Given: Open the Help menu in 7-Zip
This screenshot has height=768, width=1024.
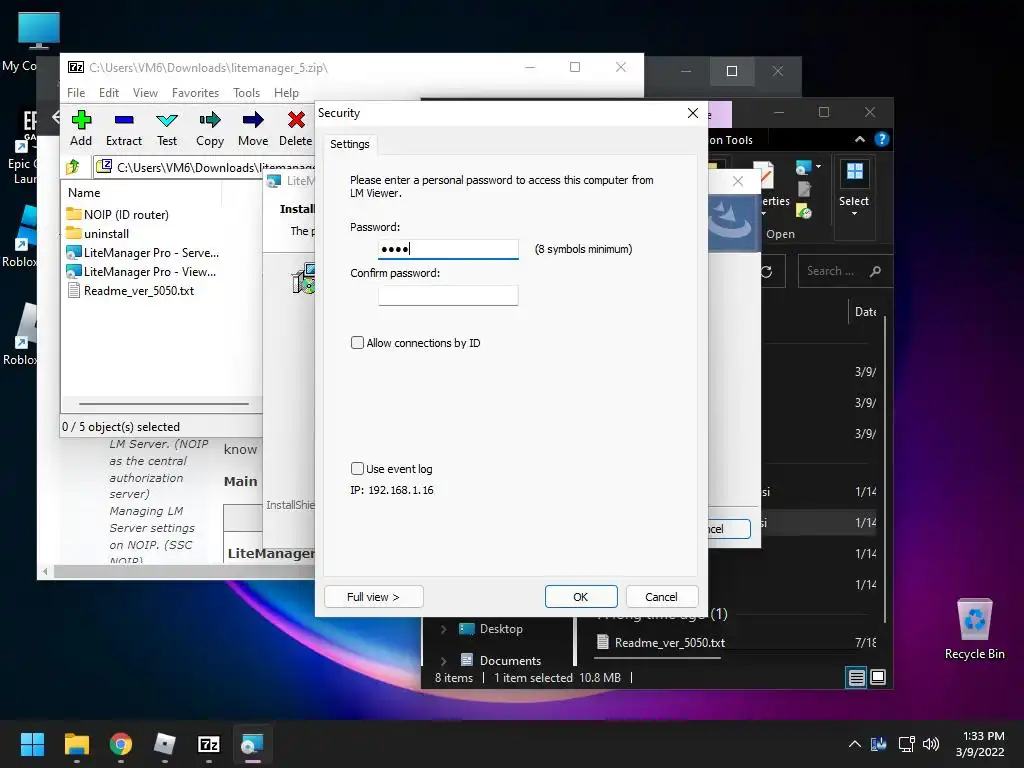Looking at the screenshot, I should click(286, 93).
